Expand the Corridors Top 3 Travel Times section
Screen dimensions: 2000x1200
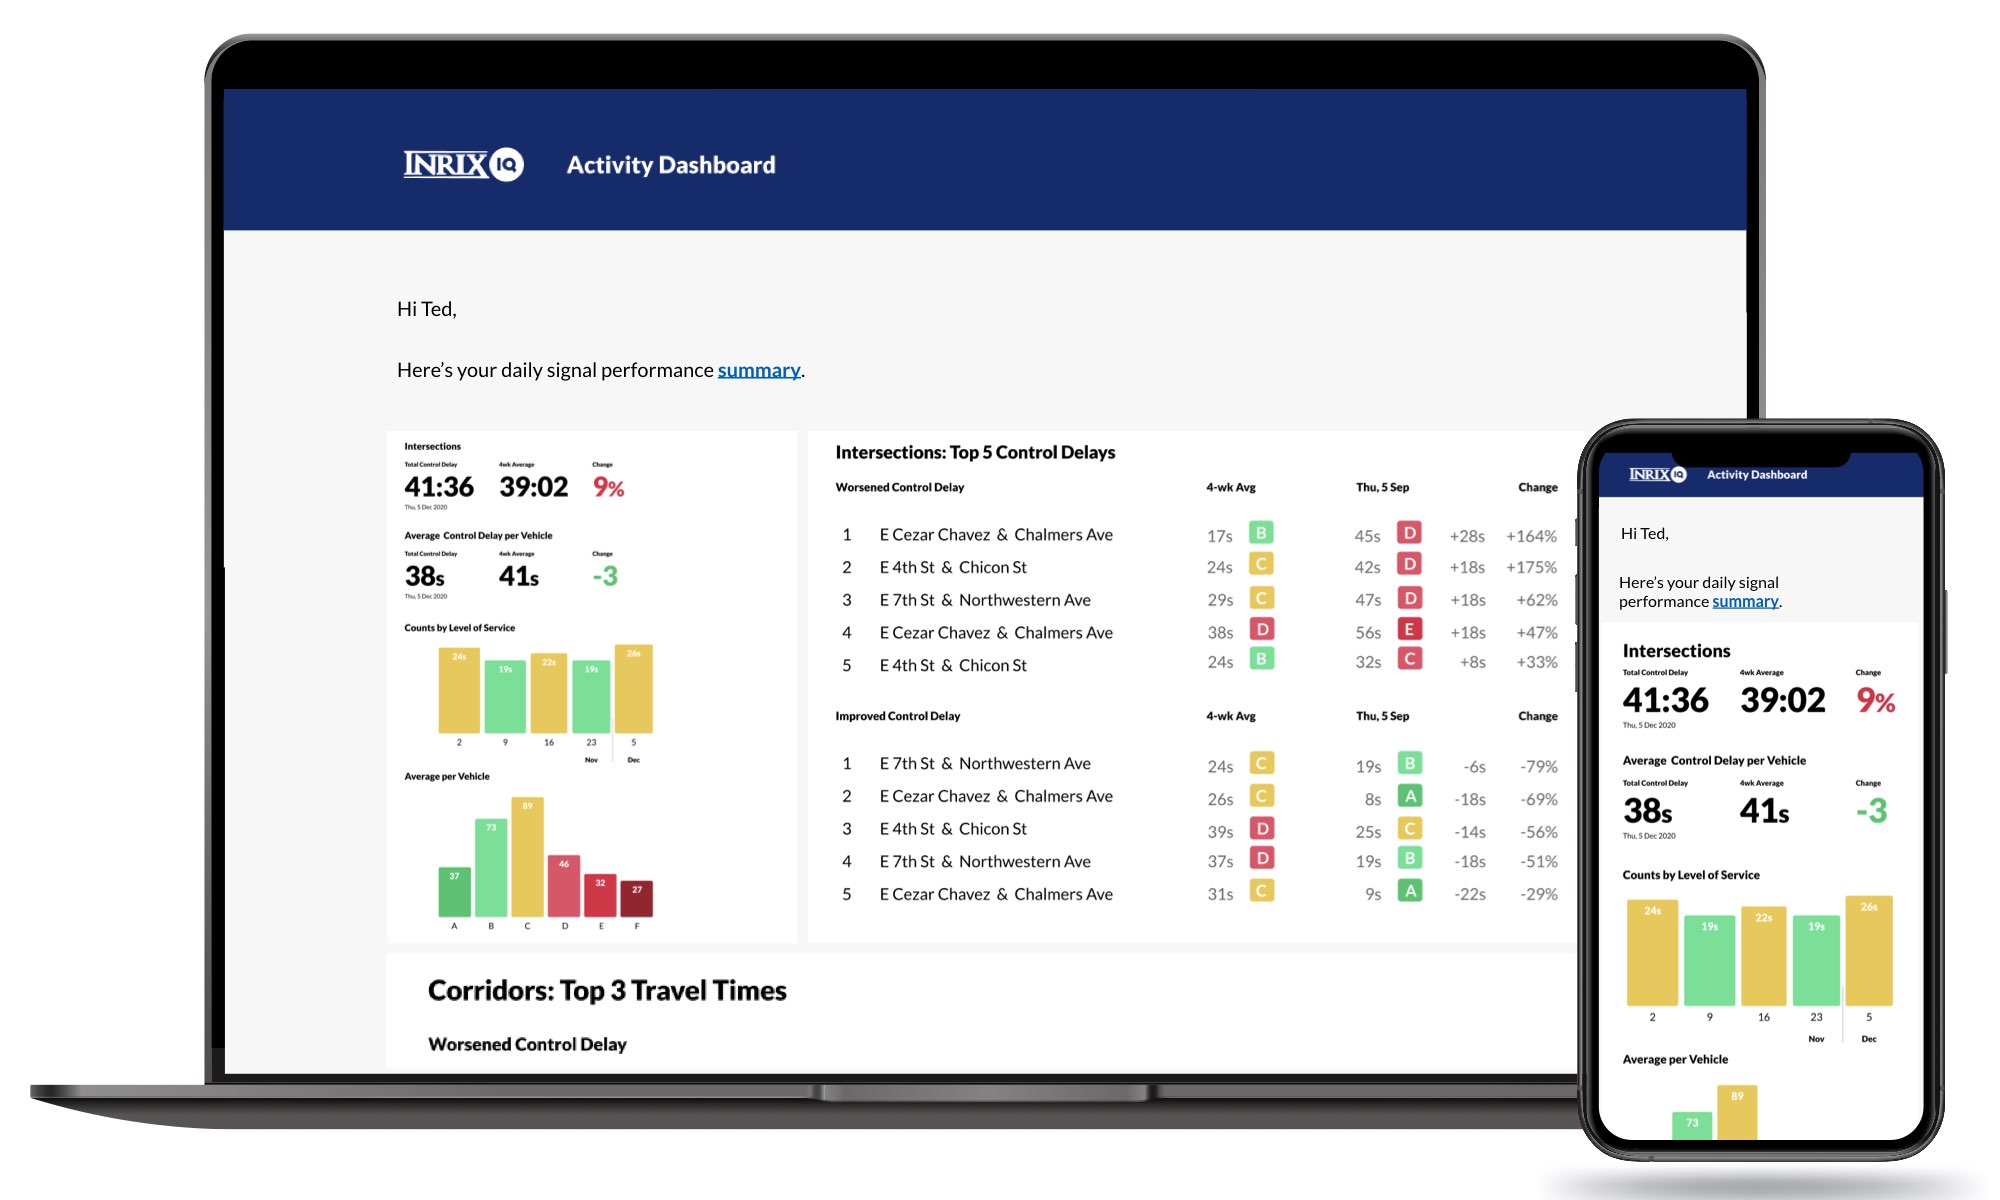pos(606,989)
